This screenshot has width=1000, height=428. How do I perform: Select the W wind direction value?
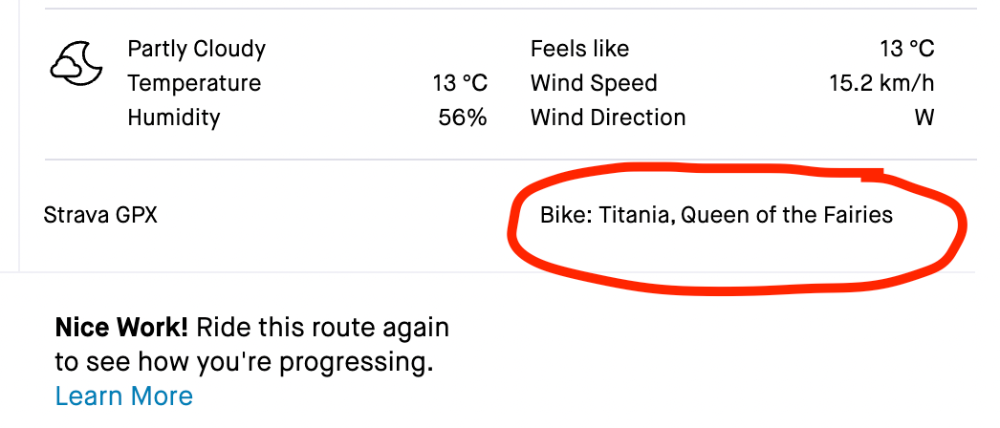[924, 117]
